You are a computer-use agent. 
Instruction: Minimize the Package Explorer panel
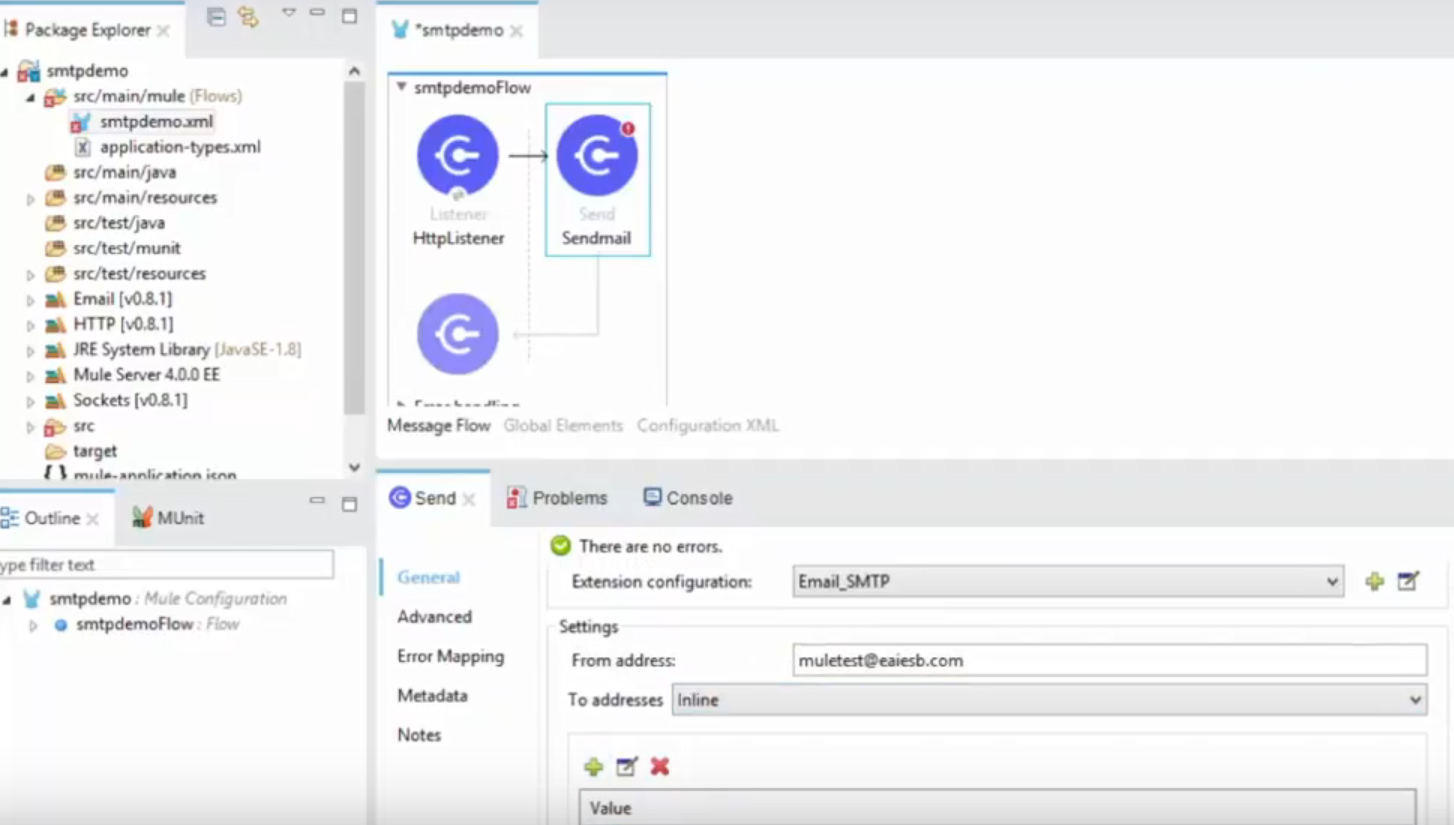click(x=318, y=13)
